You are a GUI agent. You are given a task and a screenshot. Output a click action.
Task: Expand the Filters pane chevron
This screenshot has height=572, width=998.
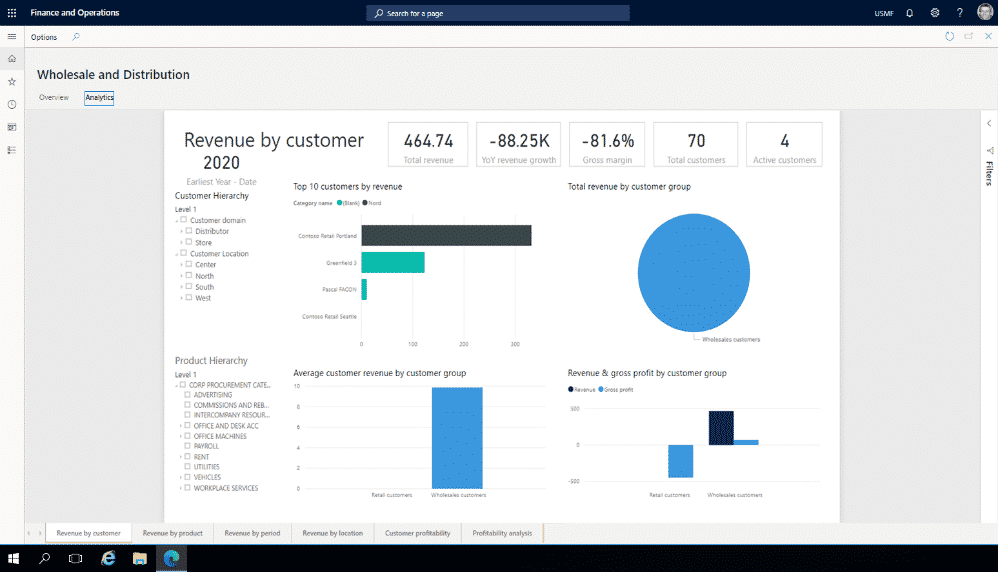pos(989,123)
